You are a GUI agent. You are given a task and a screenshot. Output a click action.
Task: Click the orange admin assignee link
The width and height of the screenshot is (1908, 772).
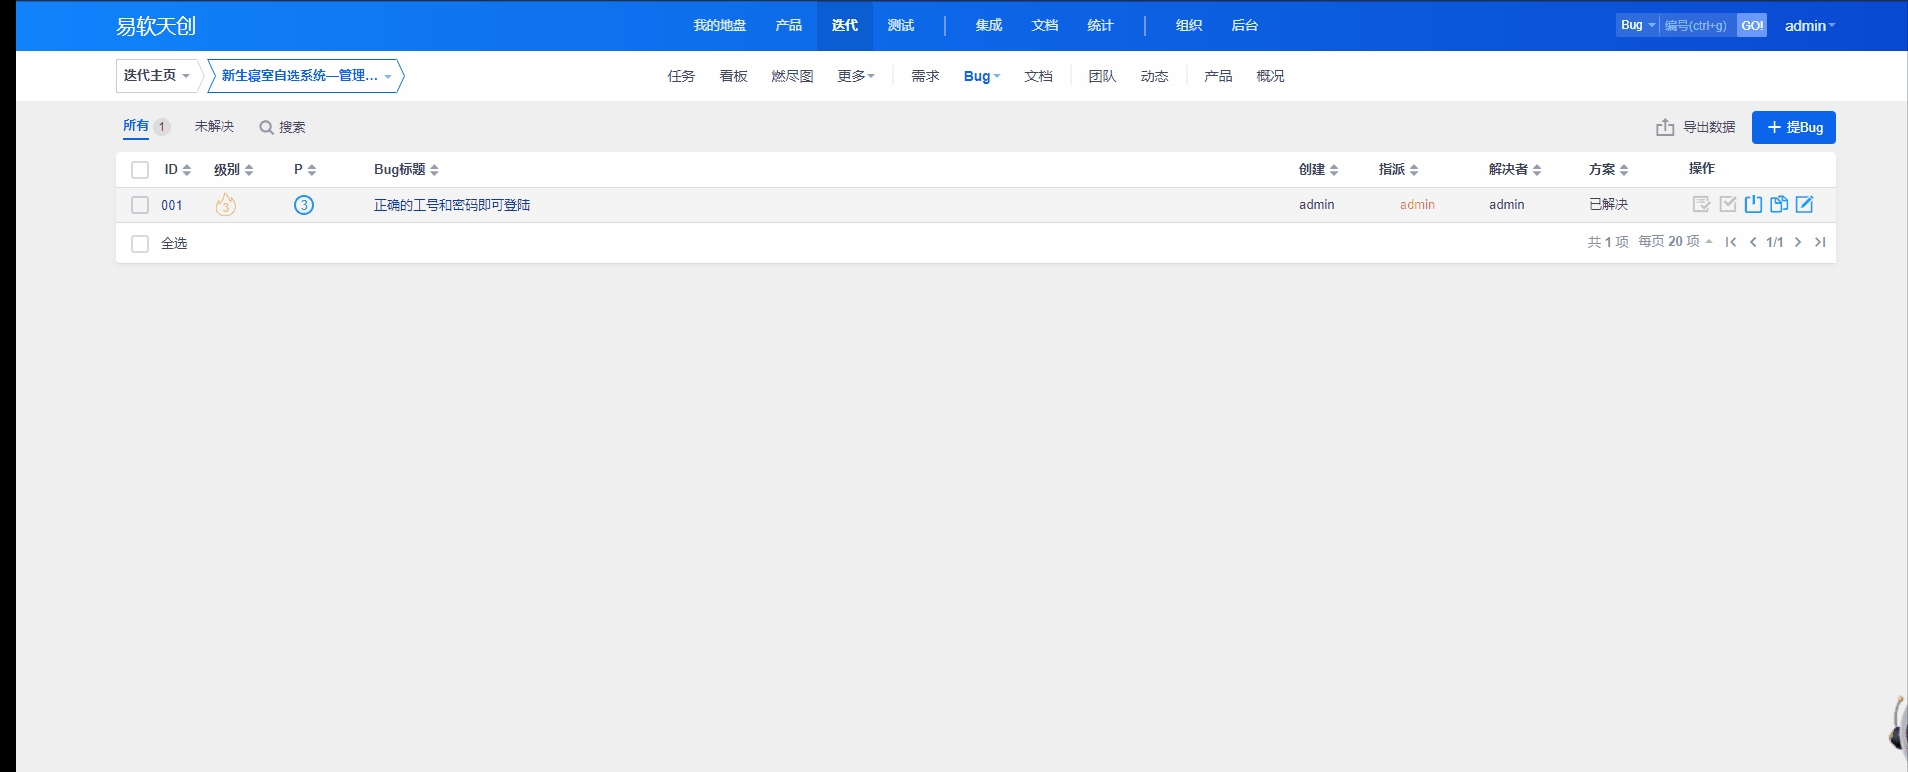tap(1417, 204)
